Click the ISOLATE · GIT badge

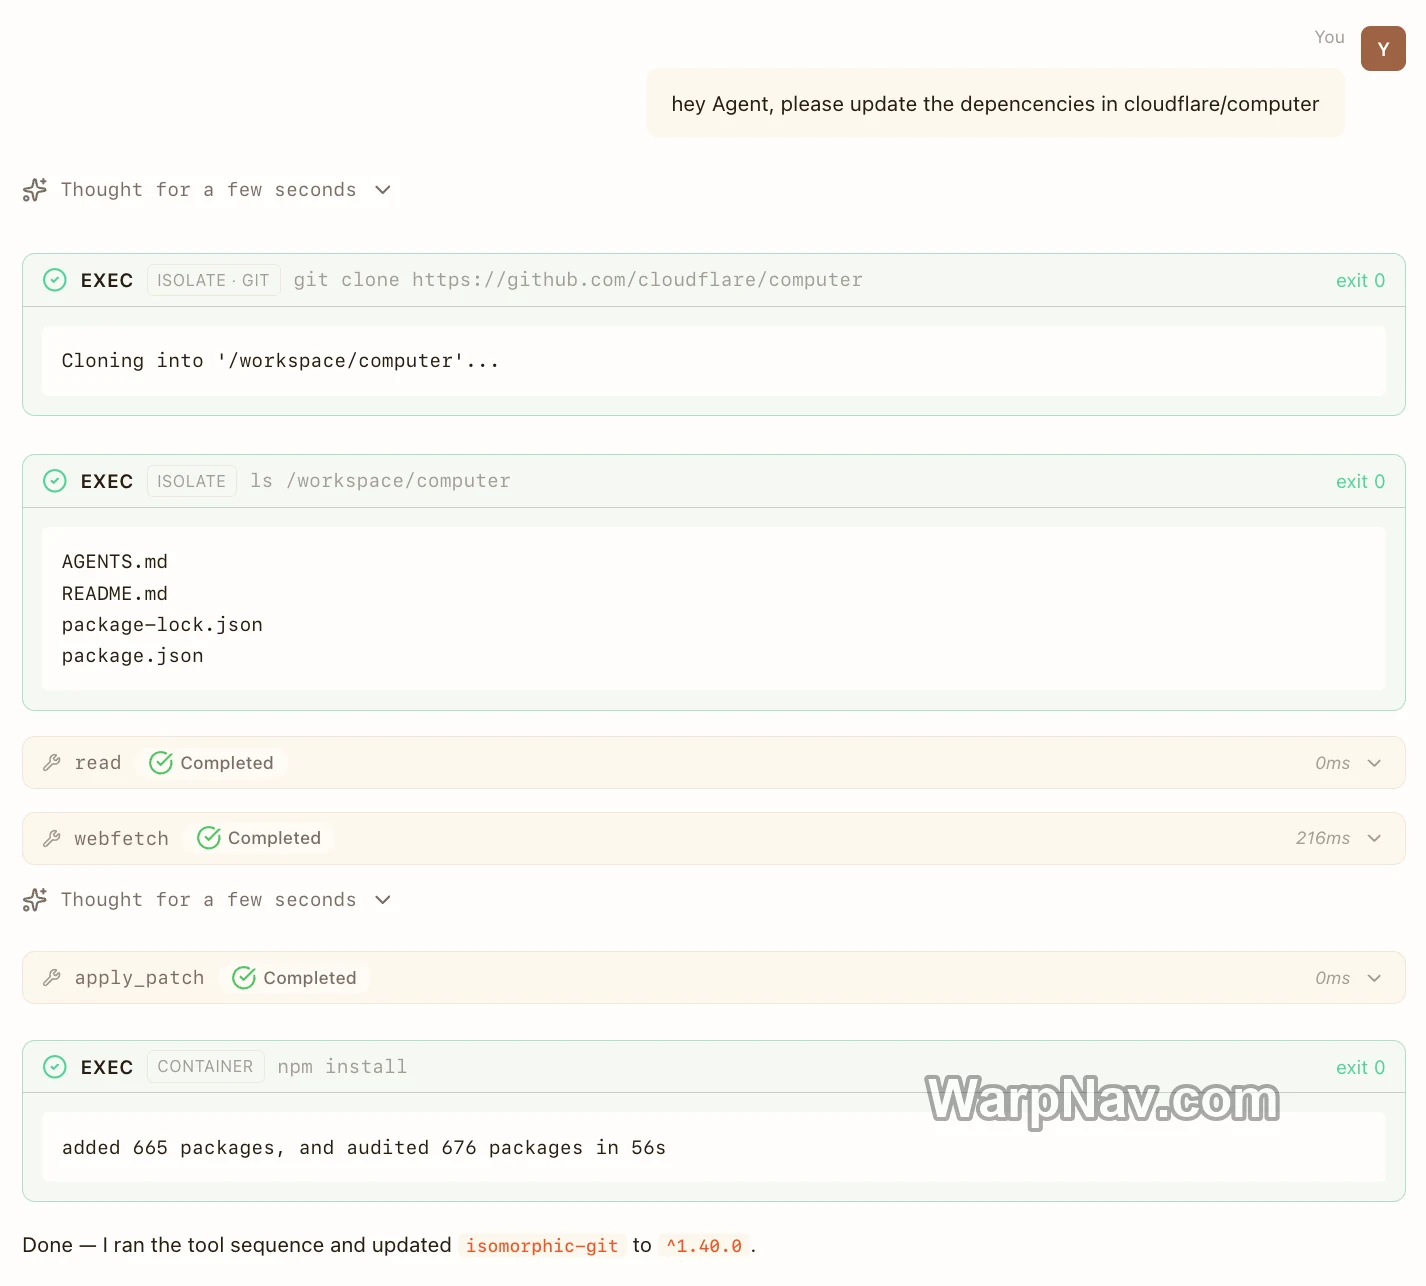pyautogui.click(x=213, y=280)
